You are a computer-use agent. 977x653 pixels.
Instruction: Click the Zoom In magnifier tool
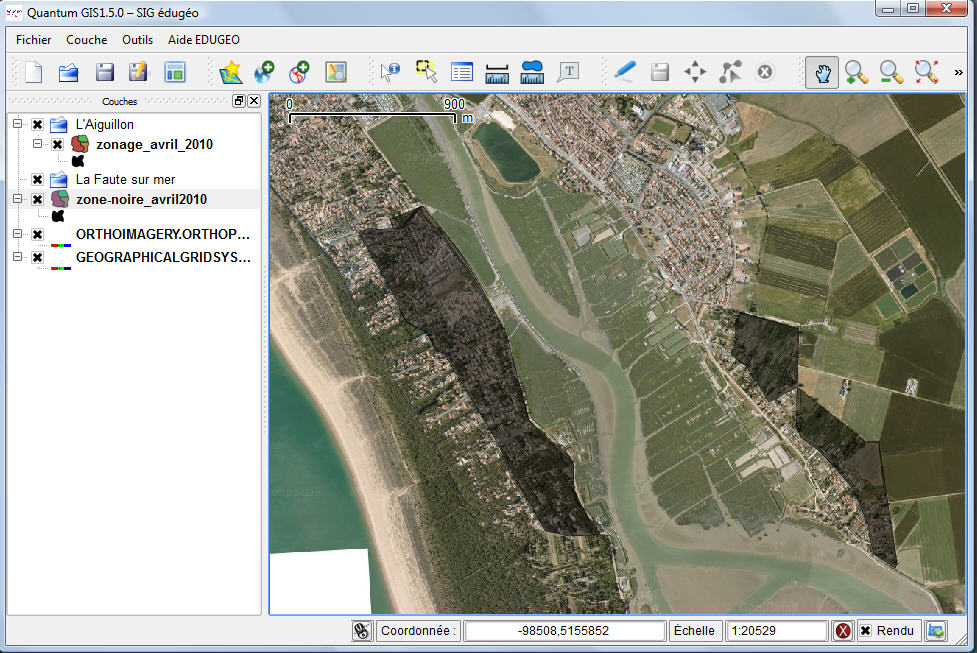point(856,72)
